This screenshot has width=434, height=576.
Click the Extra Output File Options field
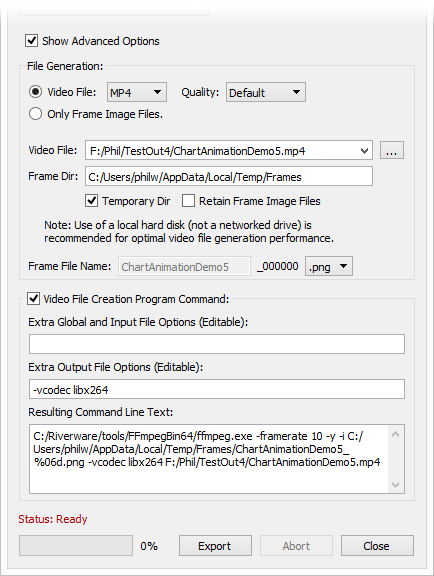(217, 389)
